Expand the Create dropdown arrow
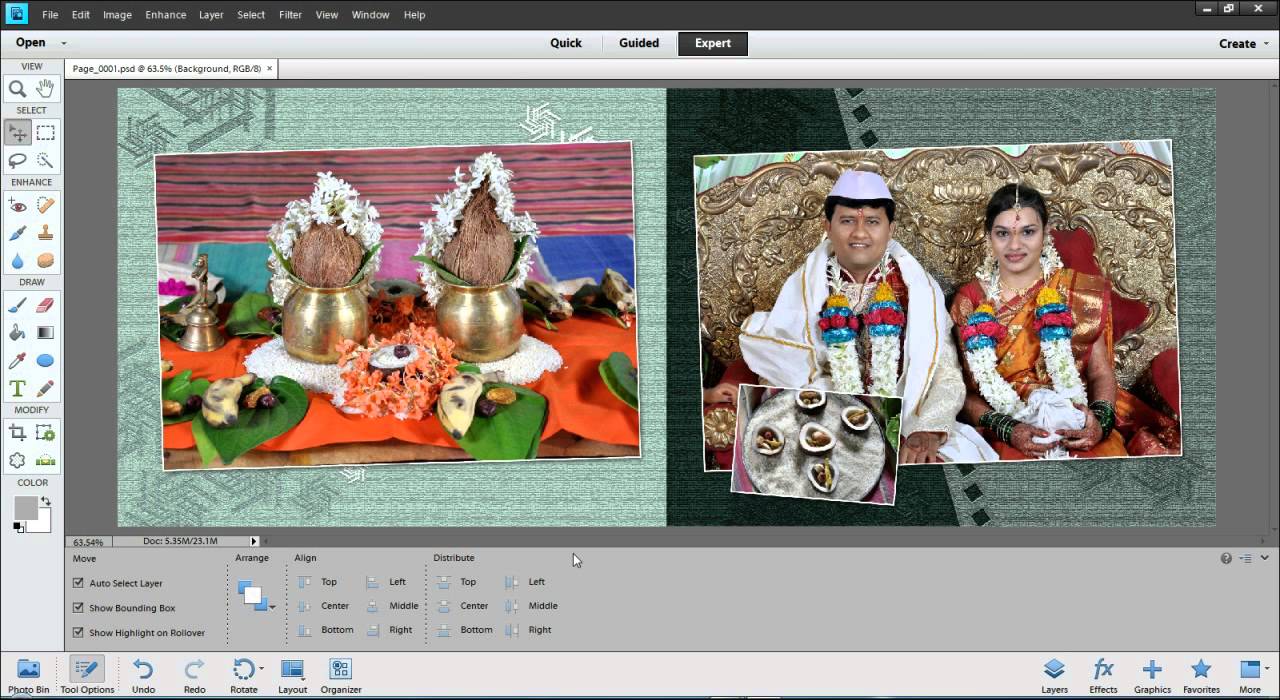1280x700 pixels. 1265,44
